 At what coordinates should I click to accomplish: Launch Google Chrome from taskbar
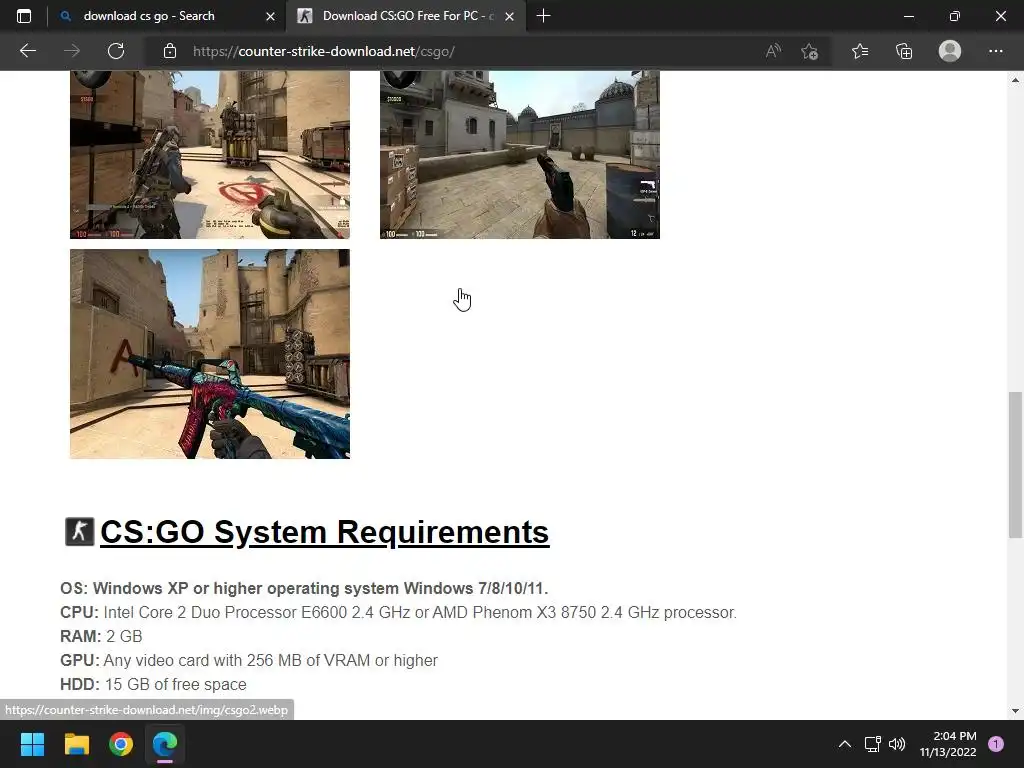pyautogui.click(x=121, y=744)
